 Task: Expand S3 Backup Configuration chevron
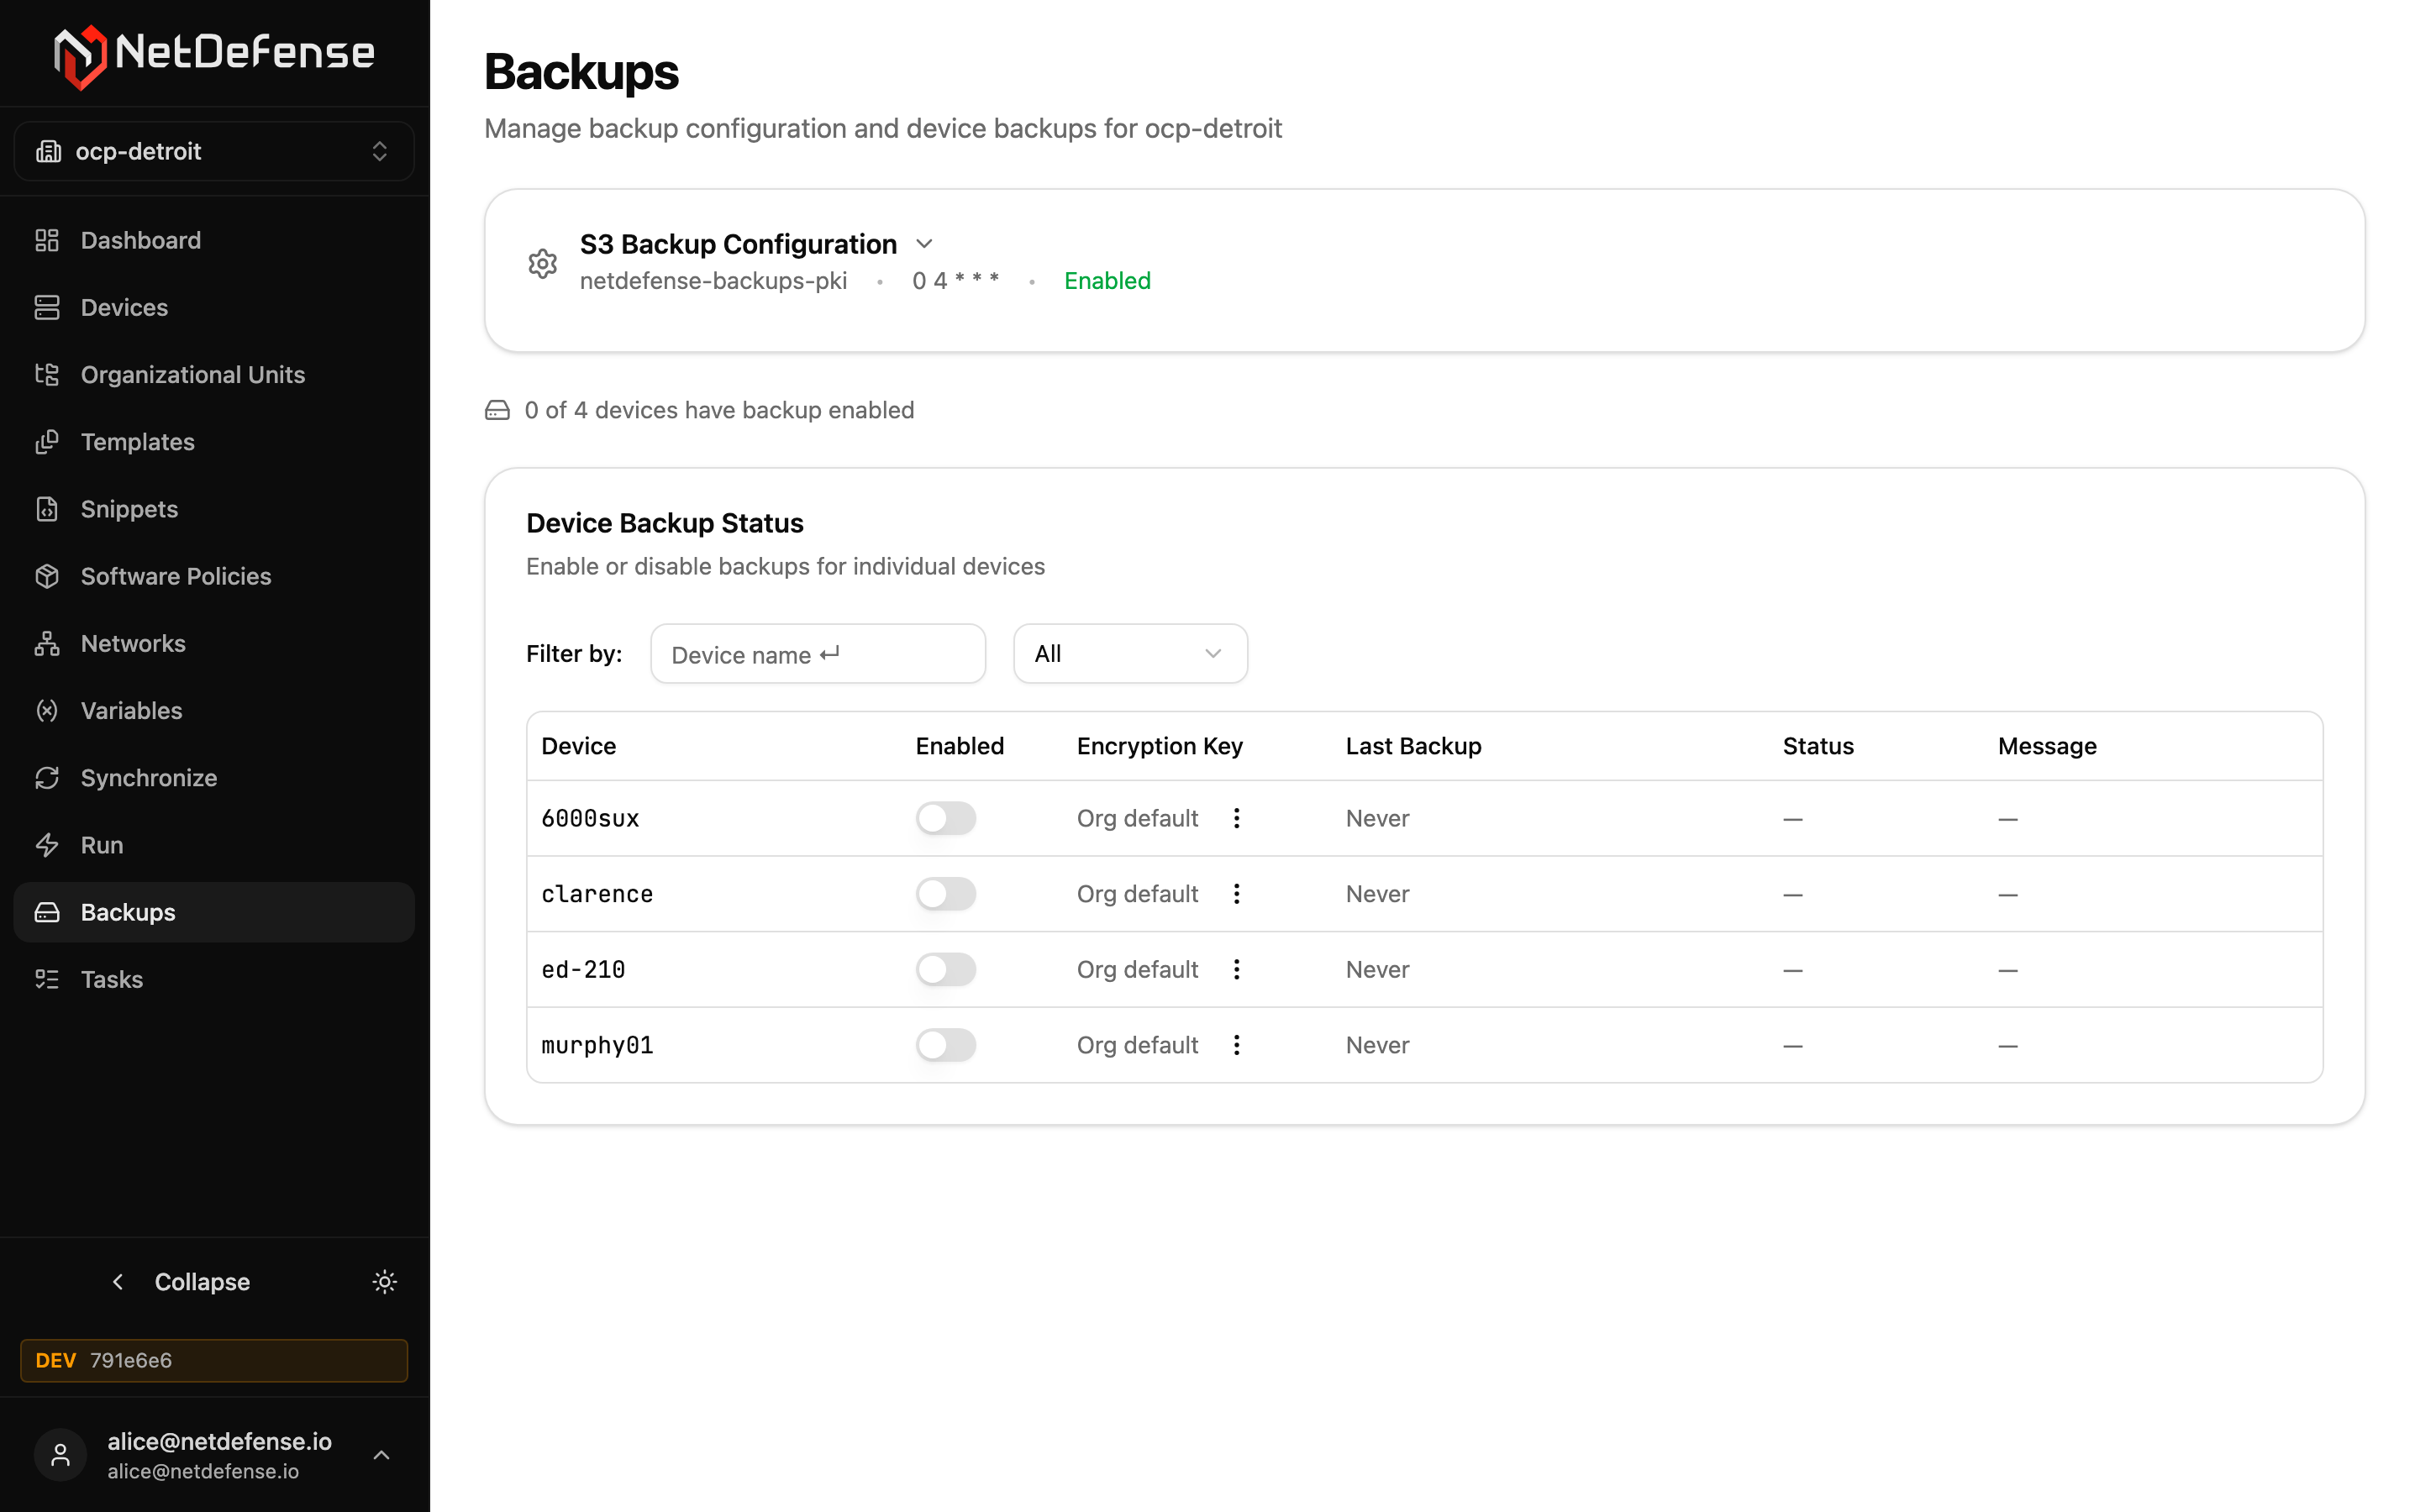coord(925,244)
